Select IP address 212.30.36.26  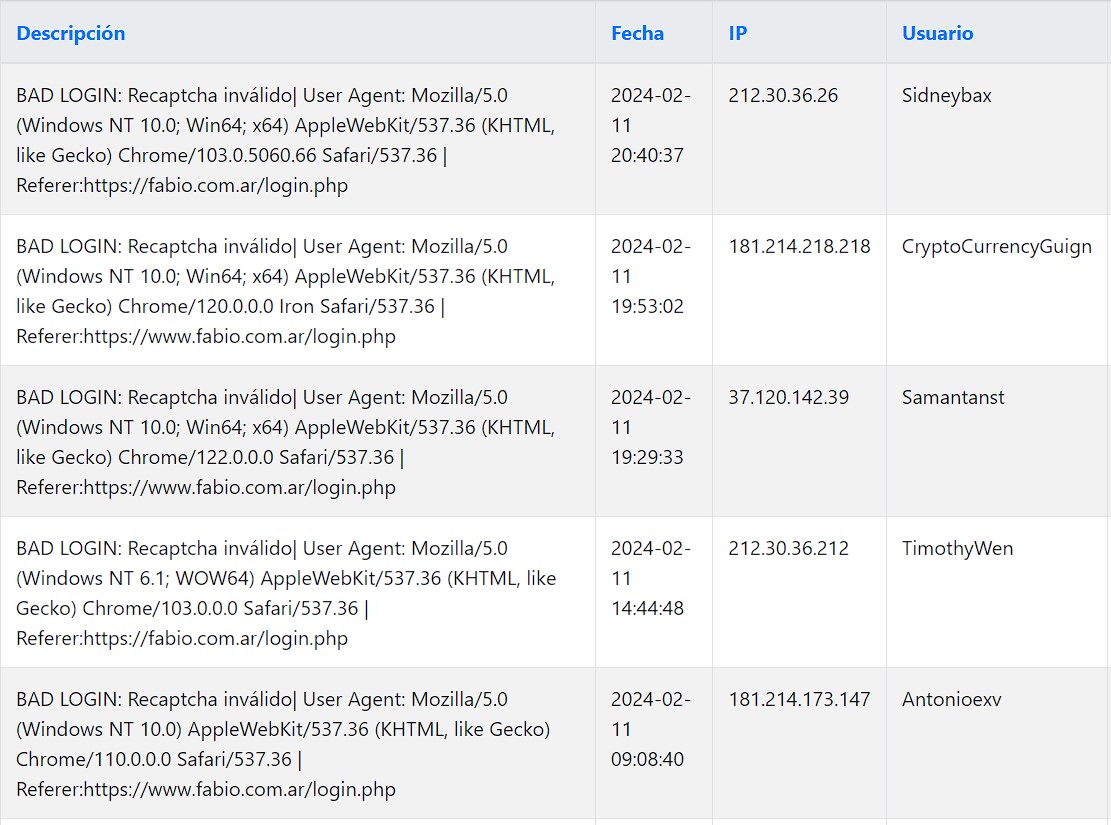783,96
